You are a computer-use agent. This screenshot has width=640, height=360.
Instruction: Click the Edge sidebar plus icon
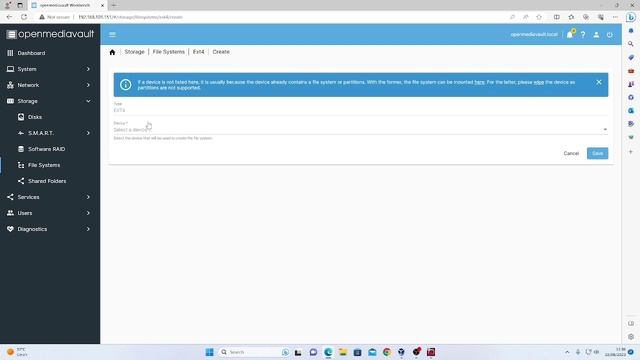631,152
